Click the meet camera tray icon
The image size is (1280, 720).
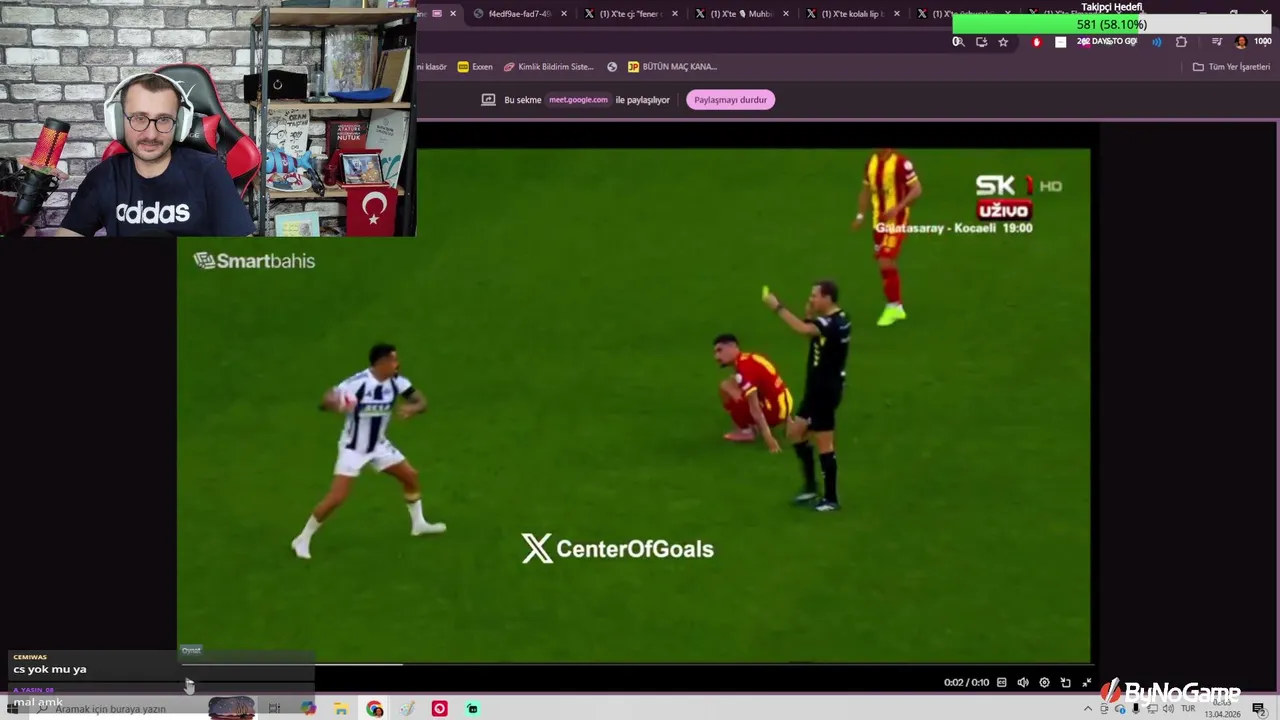(1104, 709)
